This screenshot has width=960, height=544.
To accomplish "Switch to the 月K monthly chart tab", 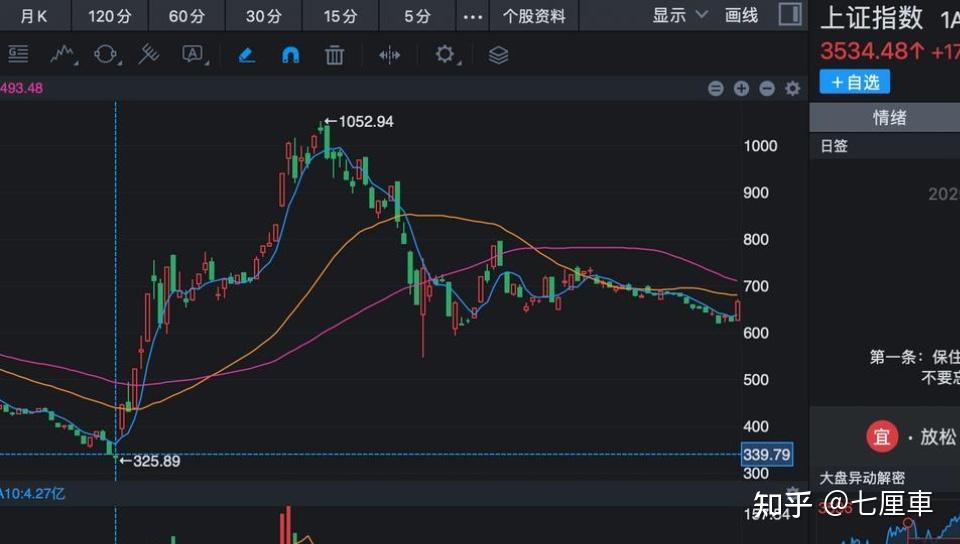I will click(34, 16).
